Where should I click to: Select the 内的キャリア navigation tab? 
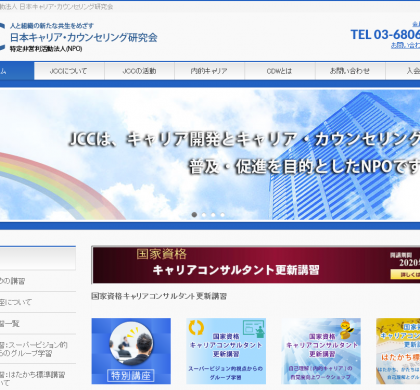209,71
